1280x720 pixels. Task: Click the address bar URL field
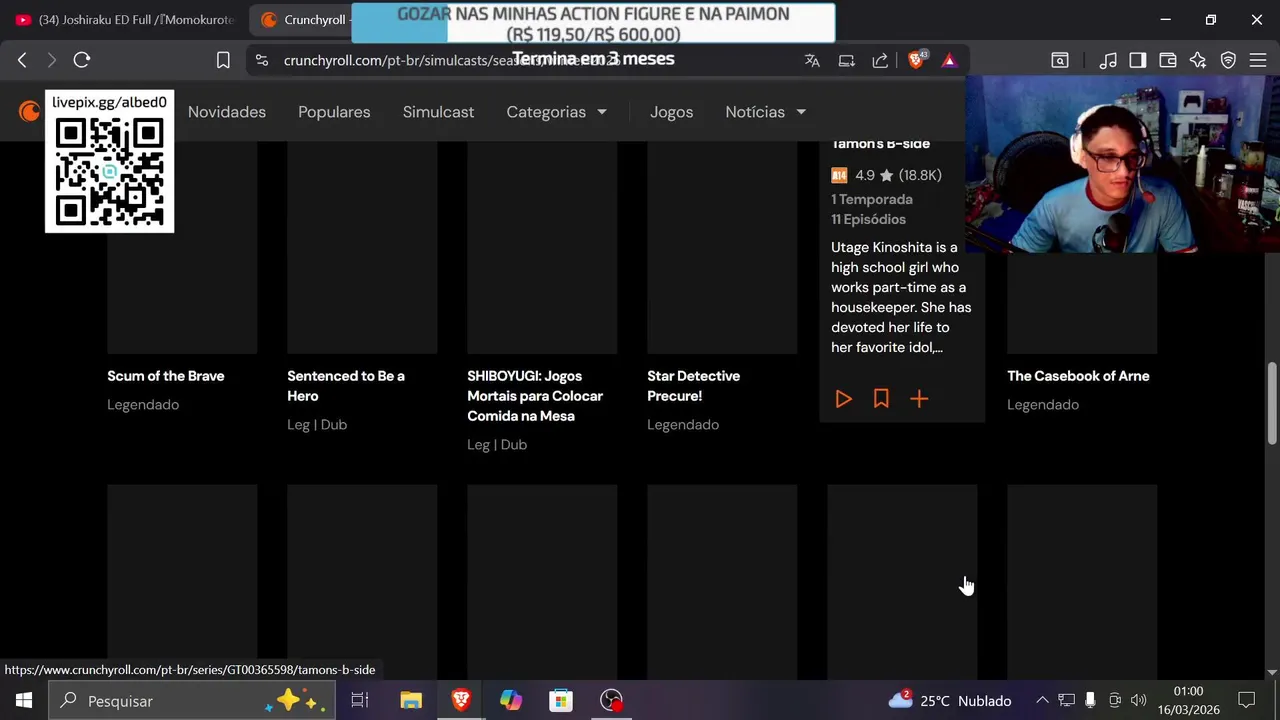point(520,60)
